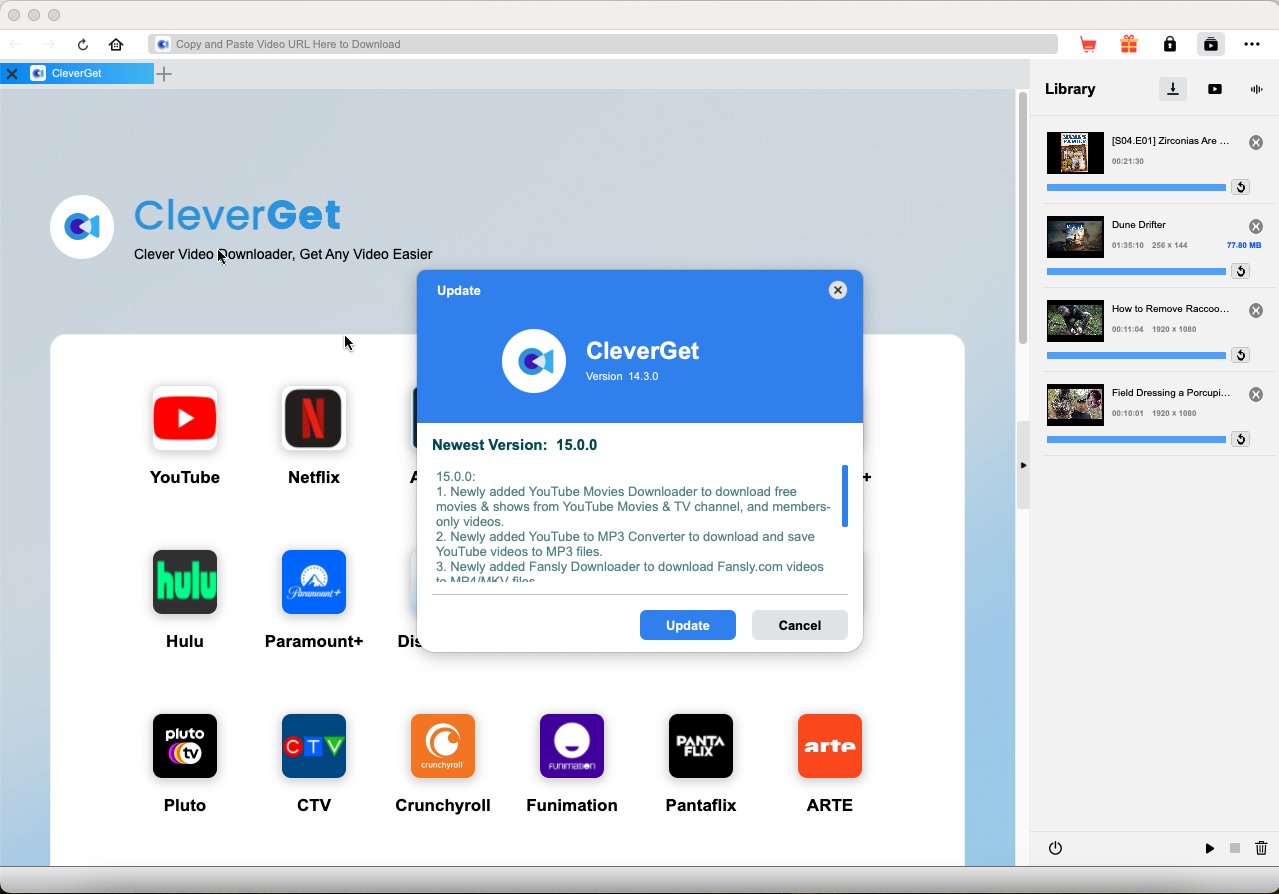Show downloaded audio tab in Library
The height and width of the screenshot is (894, 1279).
pyautogui.click(x=1257, y=89)
